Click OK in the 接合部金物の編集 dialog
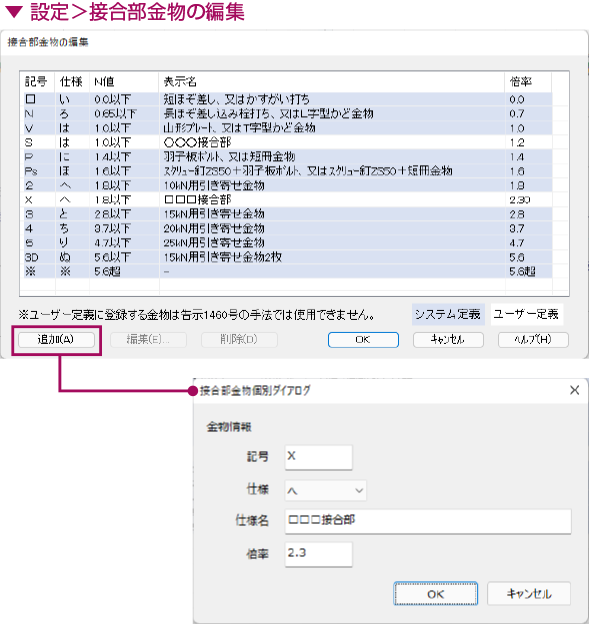This screenshot has width=589, height=624. coord(363,339)
